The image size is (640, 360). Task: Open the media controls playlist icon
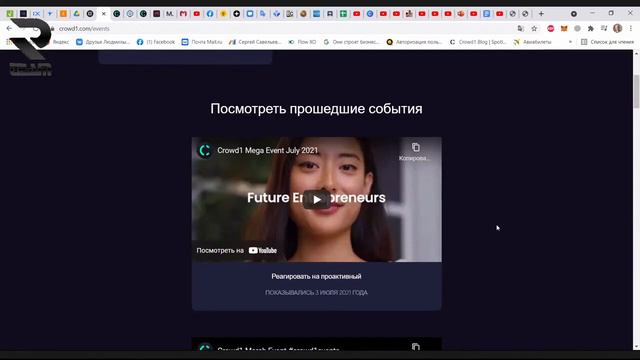(x=604, y=29)
